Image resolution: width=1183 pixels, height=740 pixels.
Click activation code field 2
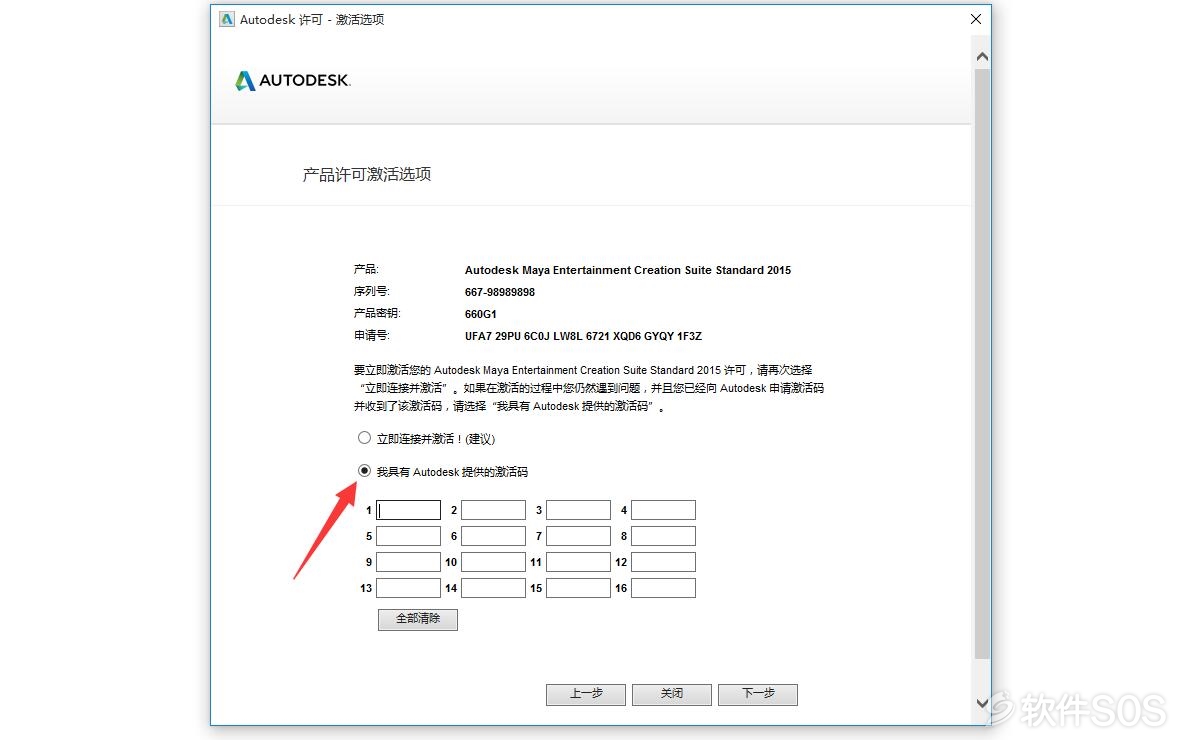[493, 510]
